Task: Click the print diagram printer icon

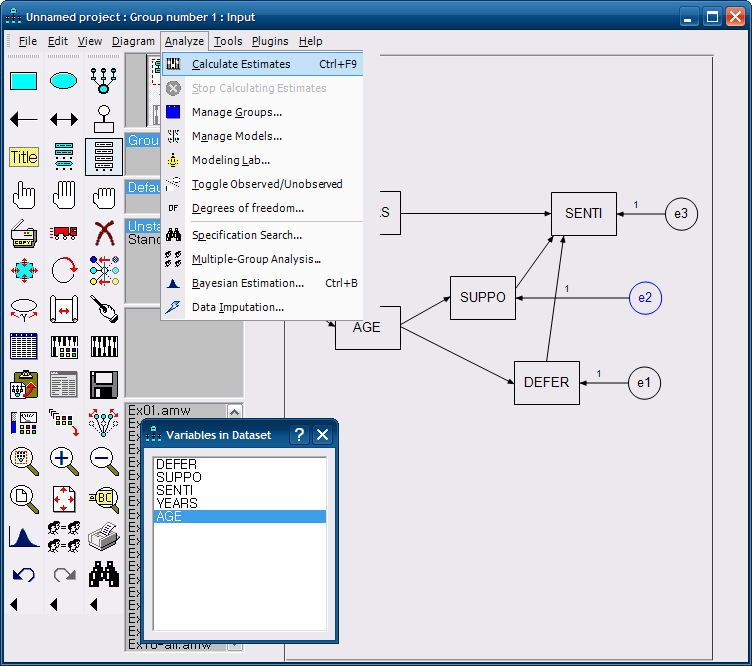Action: [104, 537]
